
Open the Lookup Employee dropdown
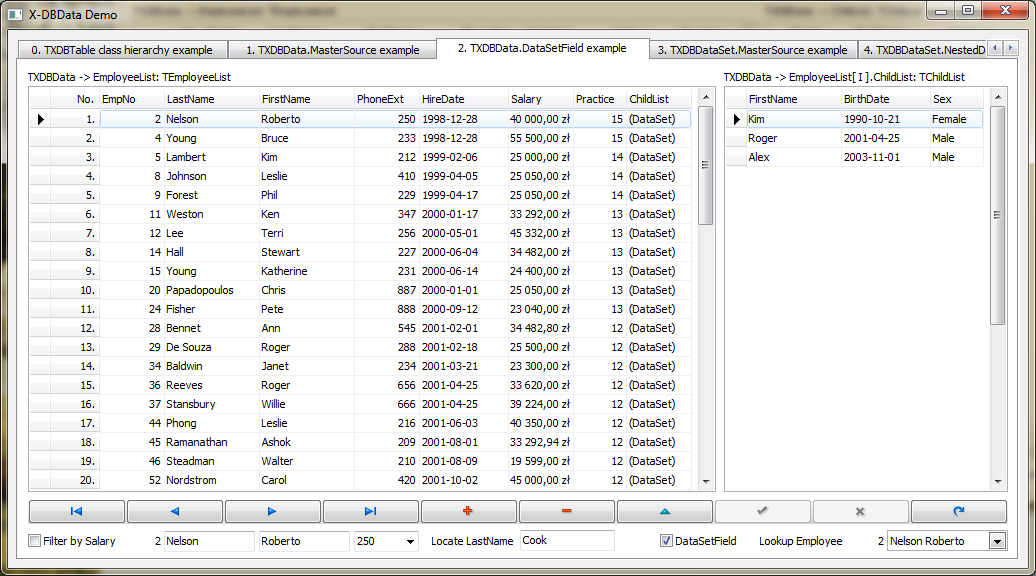coord(996,541)
